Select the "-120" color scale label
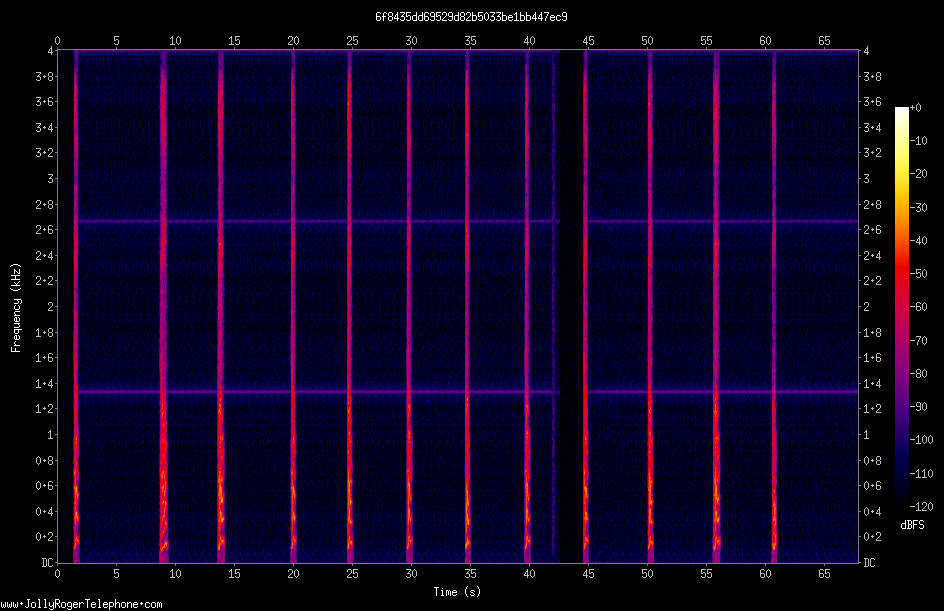 (x=922, y=507)
